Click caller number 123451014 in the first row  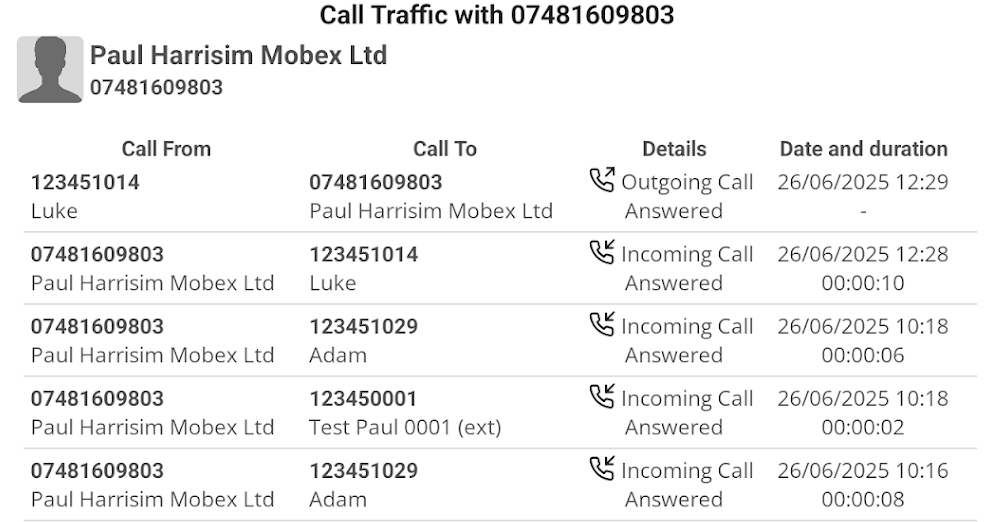85,183
